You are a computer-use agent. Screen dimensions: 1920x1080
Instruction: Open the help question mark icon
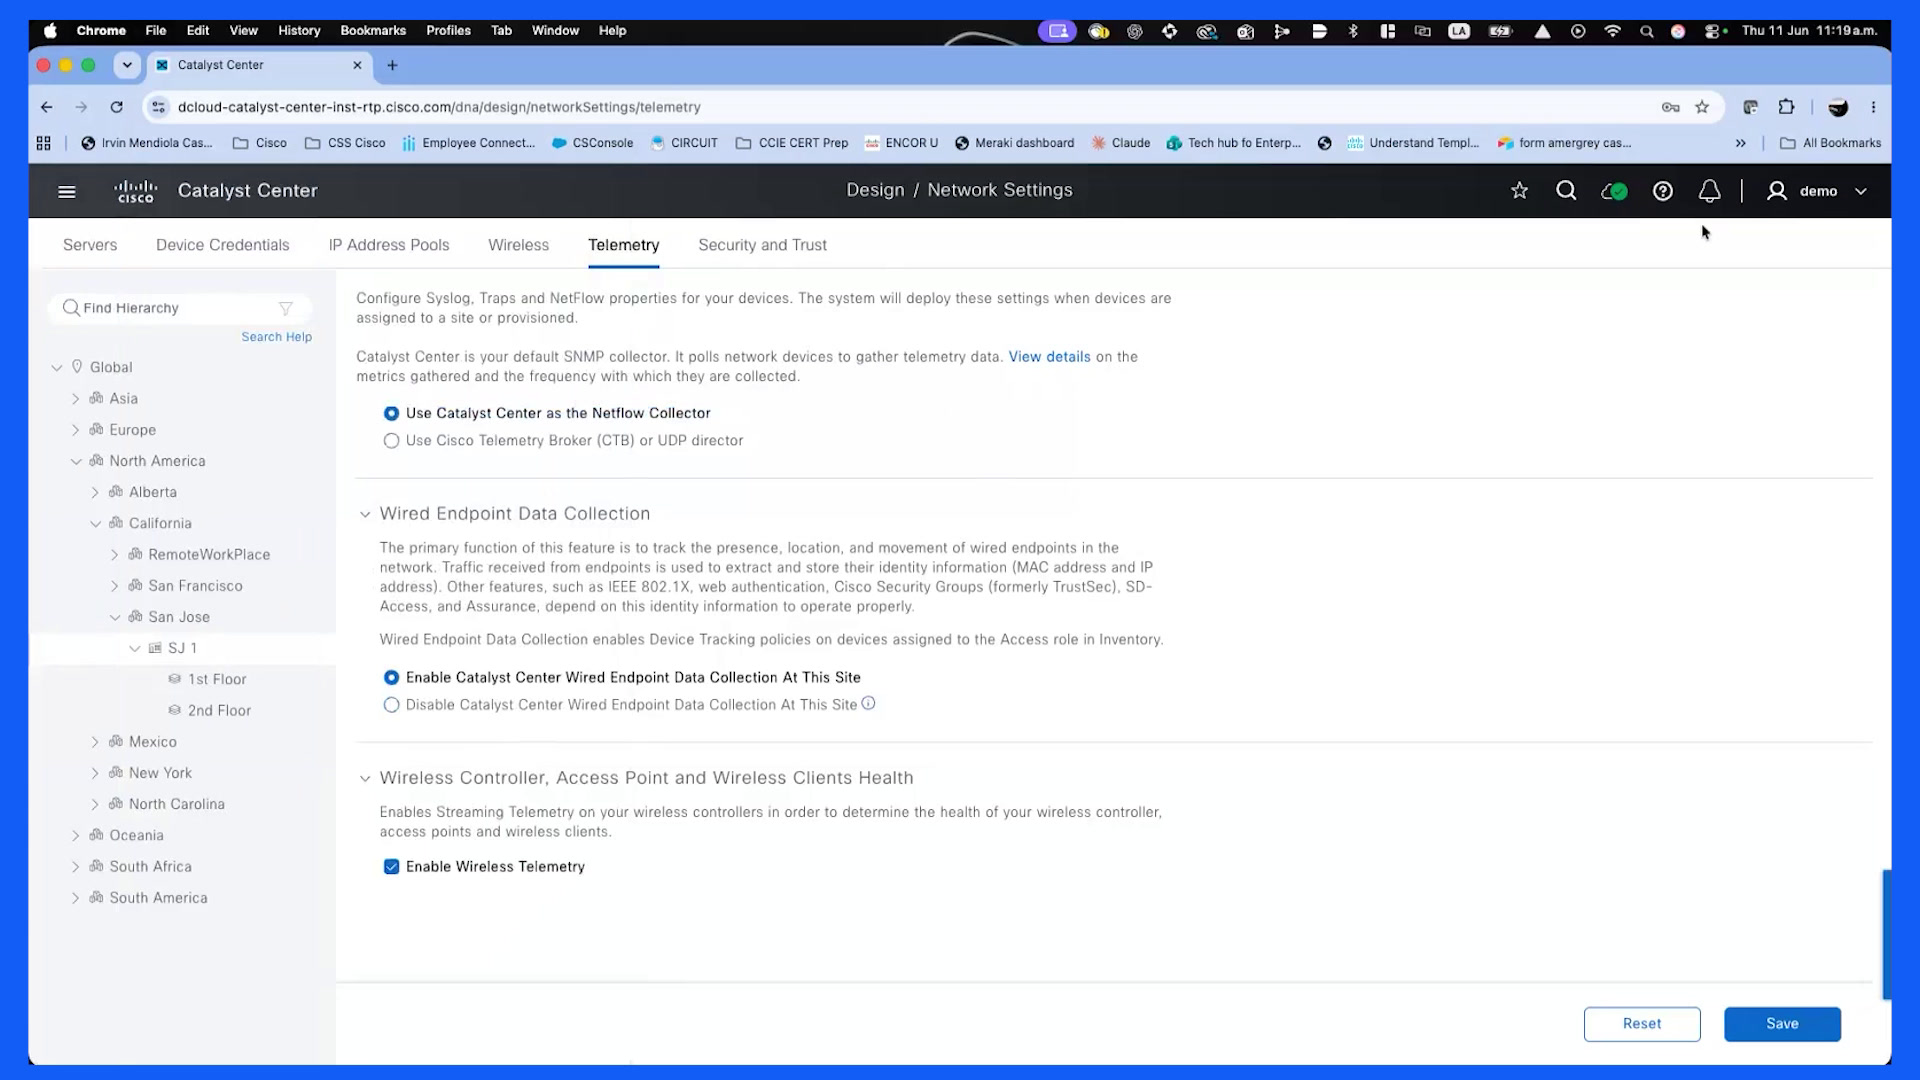[x=1662, y=191]
